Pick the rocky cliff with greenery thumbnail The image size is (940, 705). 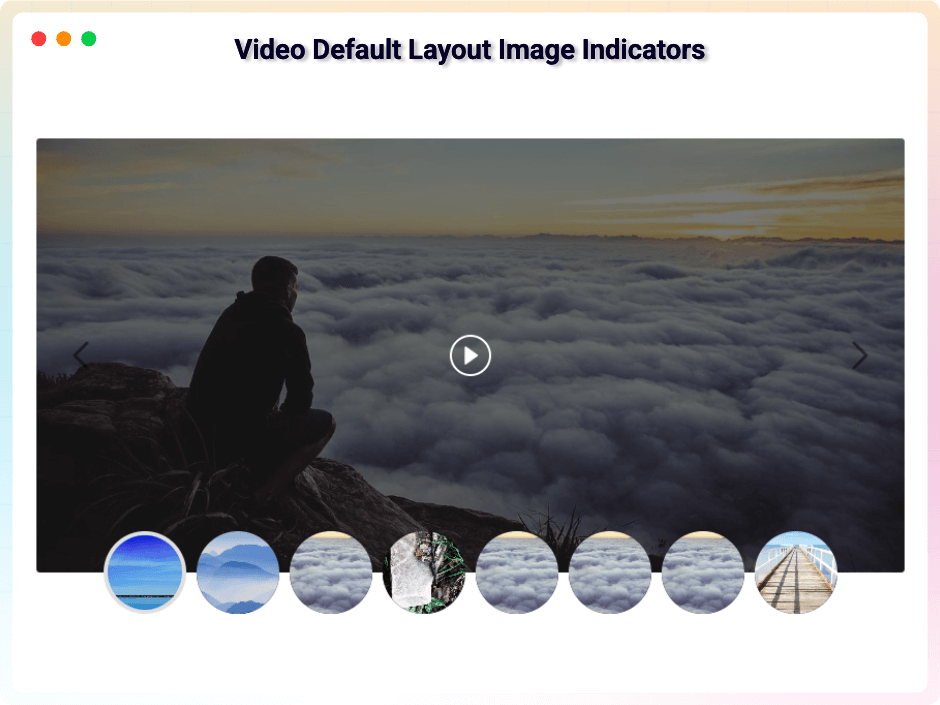pos(423,573)
